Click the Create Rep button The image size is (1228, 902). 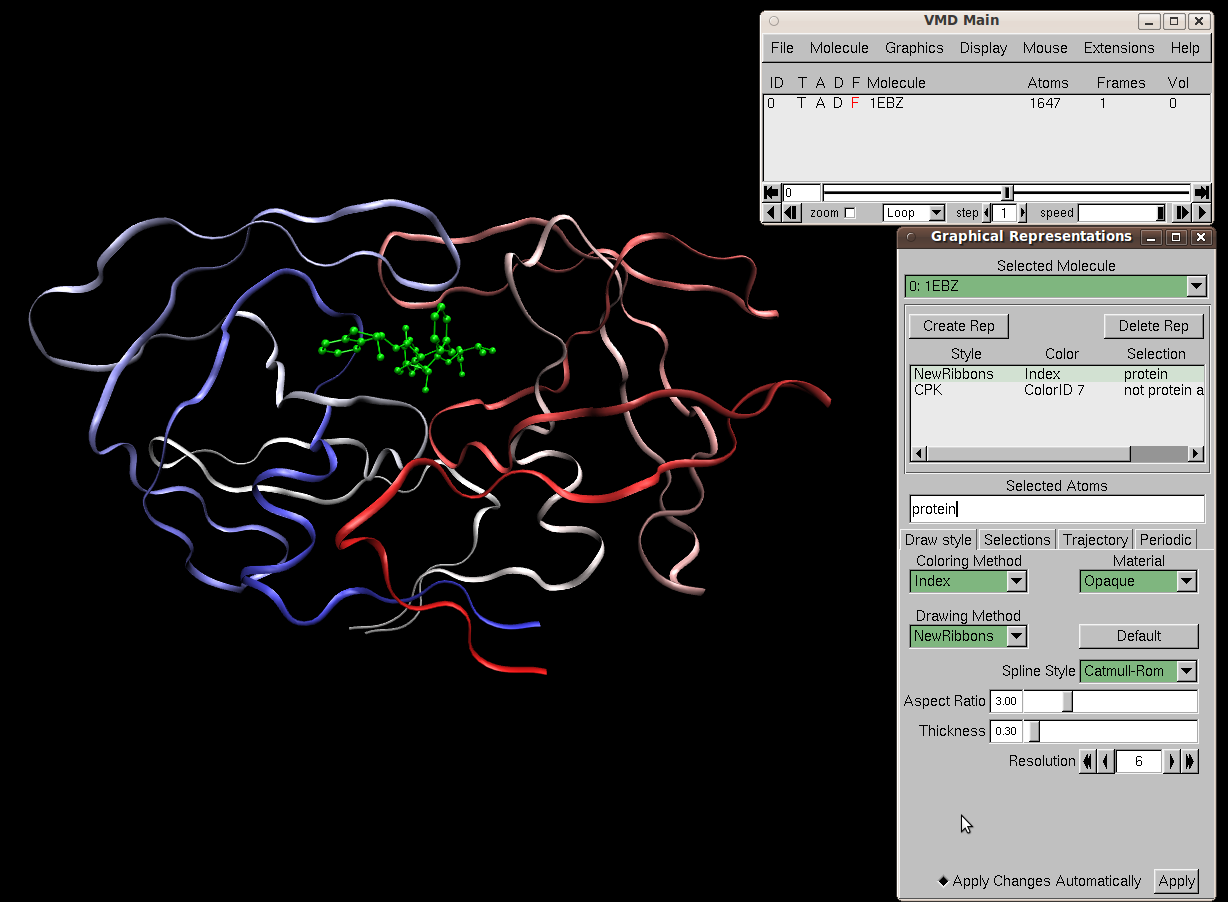pos(958,325)
